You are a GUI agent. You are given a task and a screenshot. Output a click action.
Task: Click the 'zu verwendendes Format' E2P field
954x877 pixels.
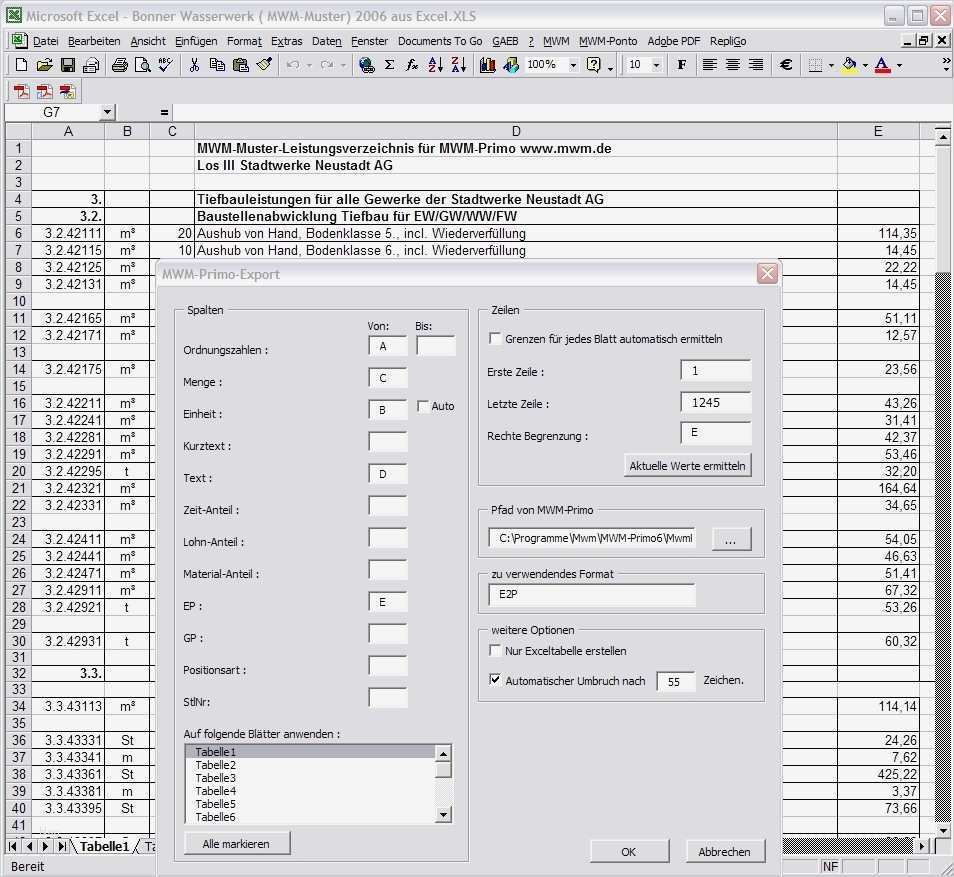coord(591,595)
